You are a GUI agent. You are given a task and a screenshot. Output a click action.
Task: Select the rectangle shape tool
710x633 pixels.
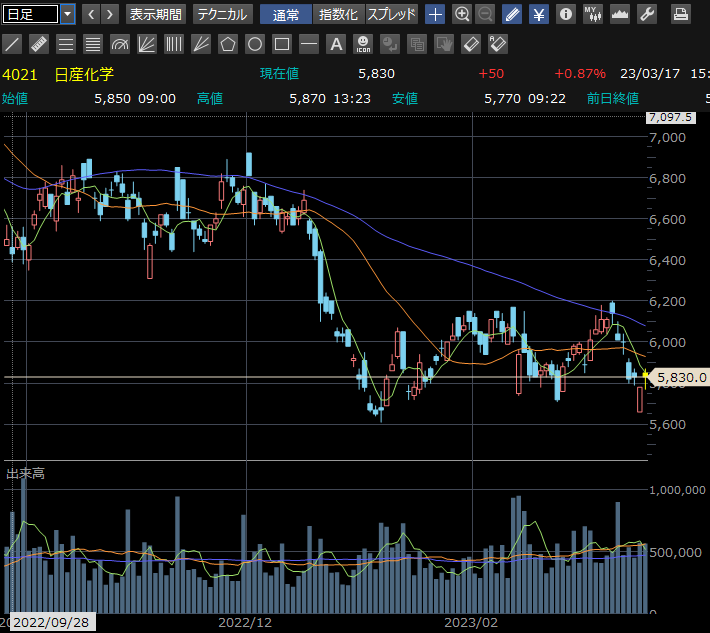(x=282, y=44)
